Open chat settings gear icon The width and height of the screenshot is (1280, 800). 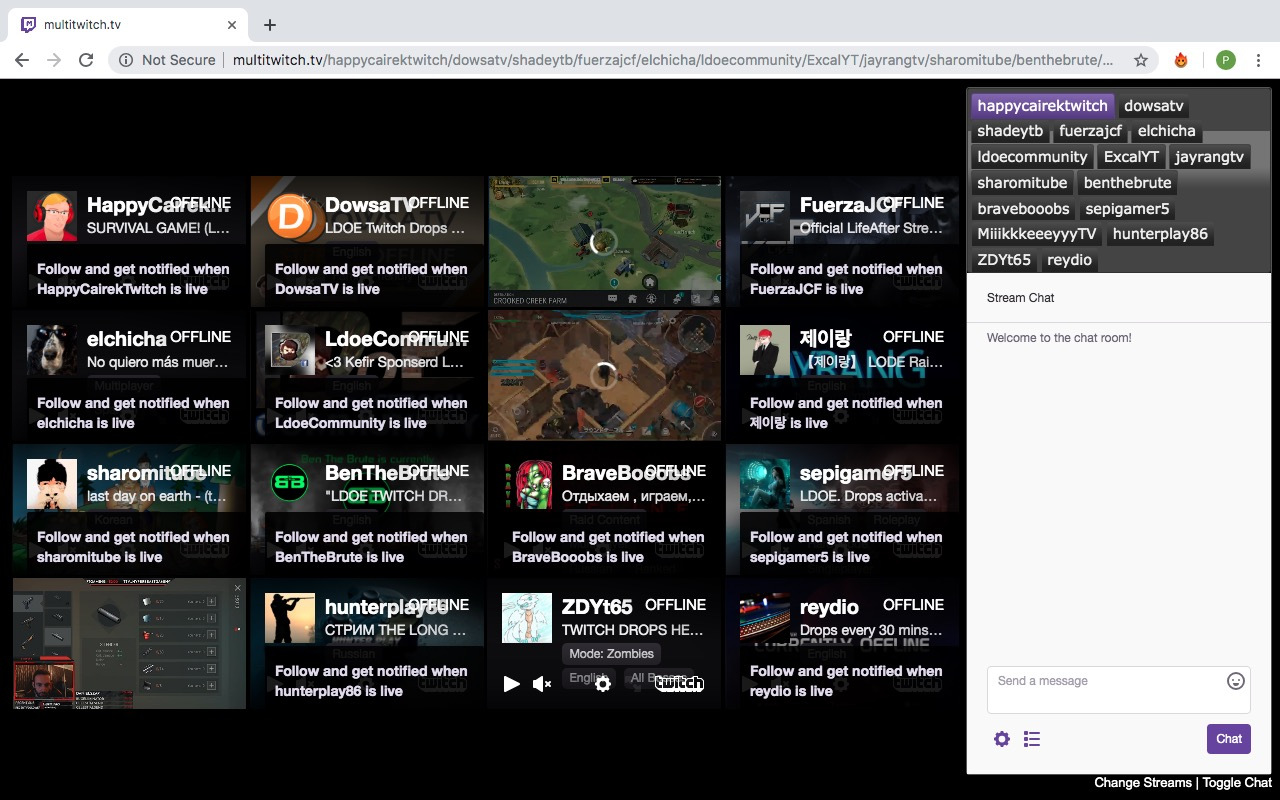1002,739
